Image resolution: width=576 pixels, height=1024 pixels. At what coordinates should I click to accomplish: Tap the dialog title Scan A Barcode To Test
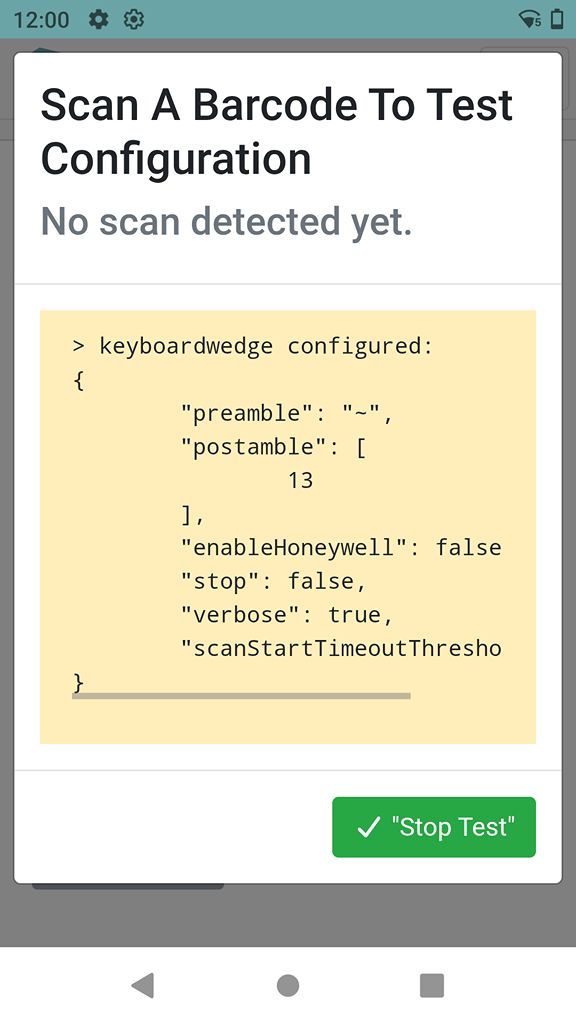coord(276,104)
